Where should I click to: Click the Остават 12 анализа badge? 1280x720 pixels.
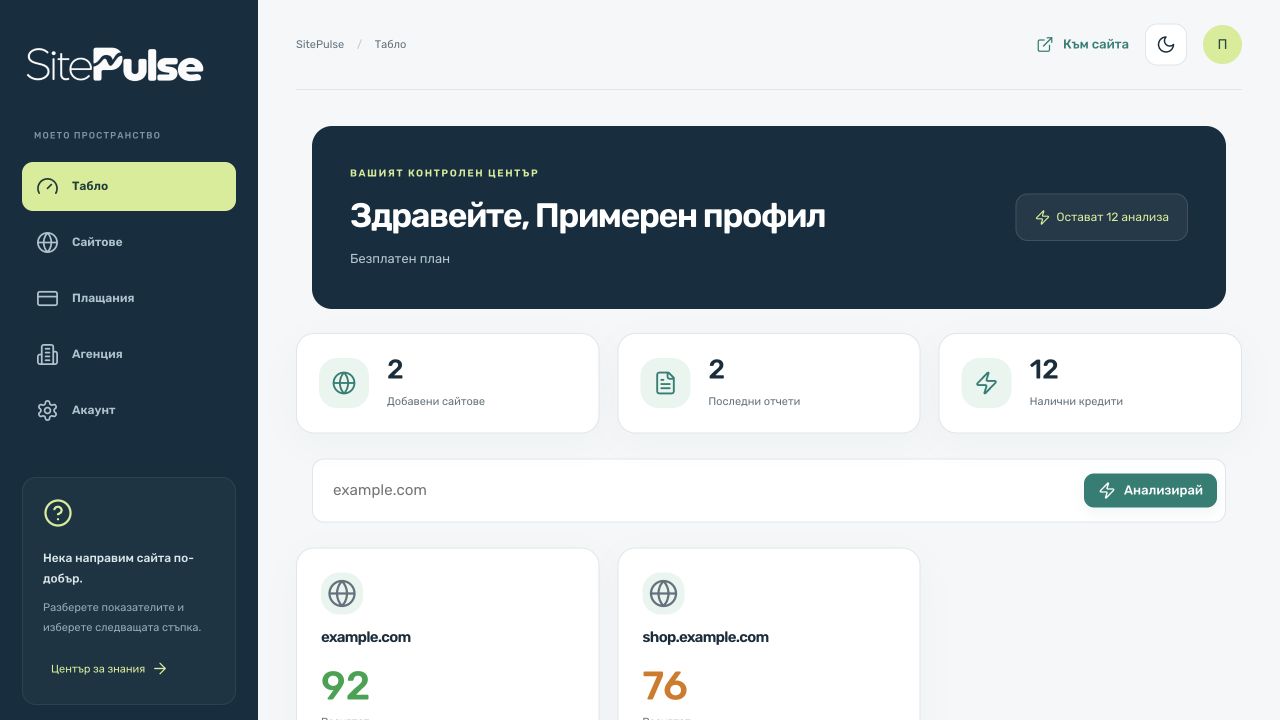click(1101, 217)
